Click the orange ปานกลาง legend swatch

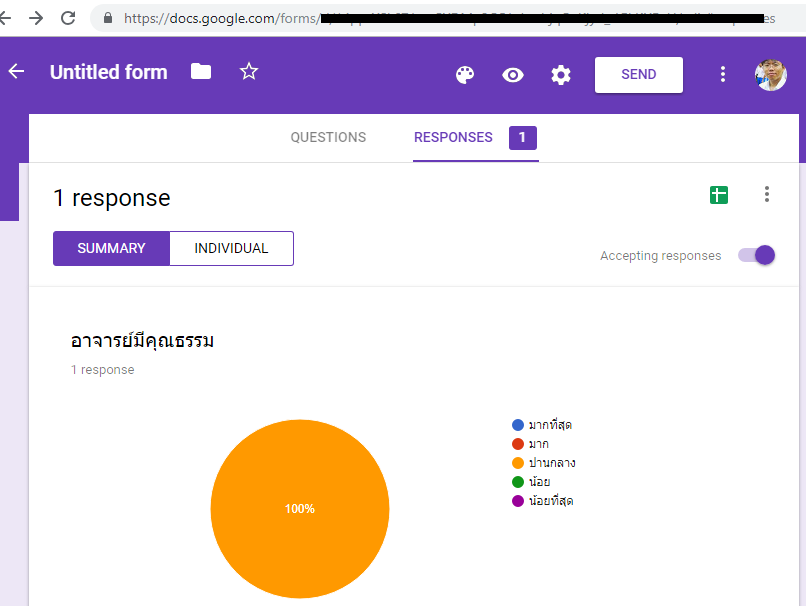[518, 463]
